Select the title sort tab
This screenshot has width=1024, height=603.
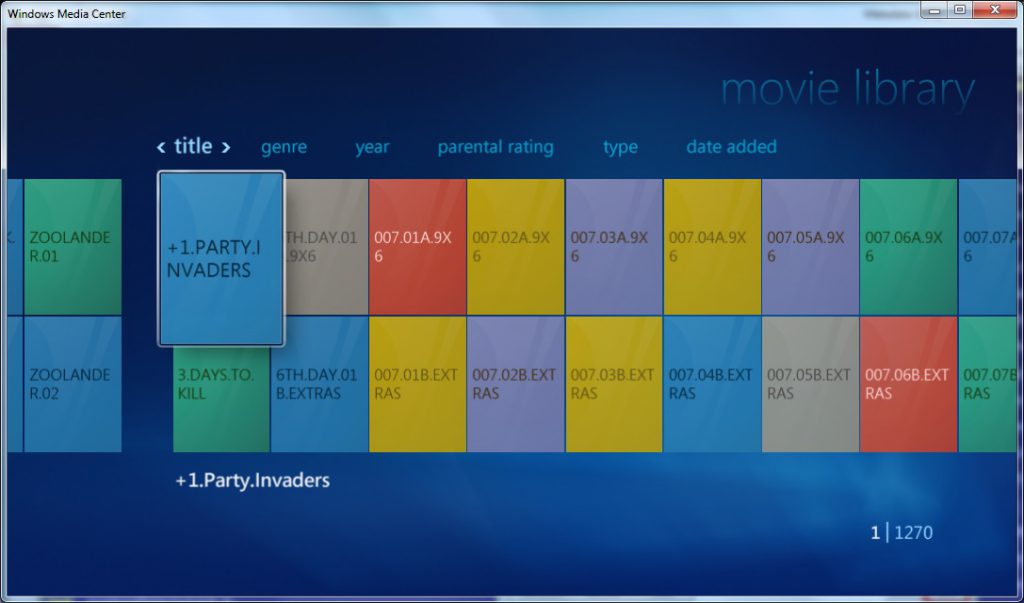tap(193, 146)
